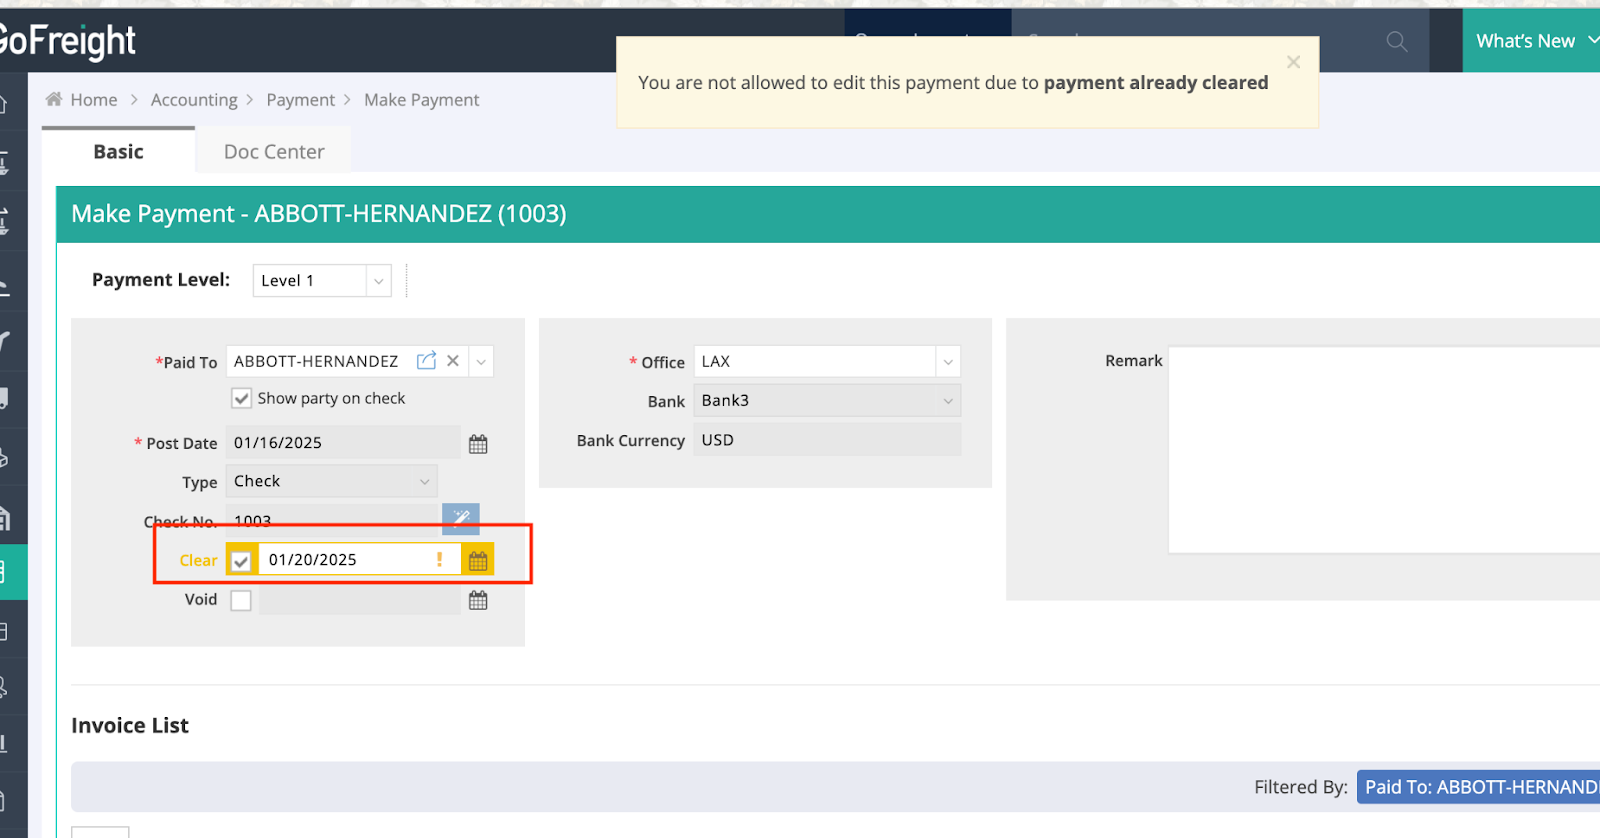Go to Accounting in the breadcrumb
1600x838 pixels.
pos(194,100)
